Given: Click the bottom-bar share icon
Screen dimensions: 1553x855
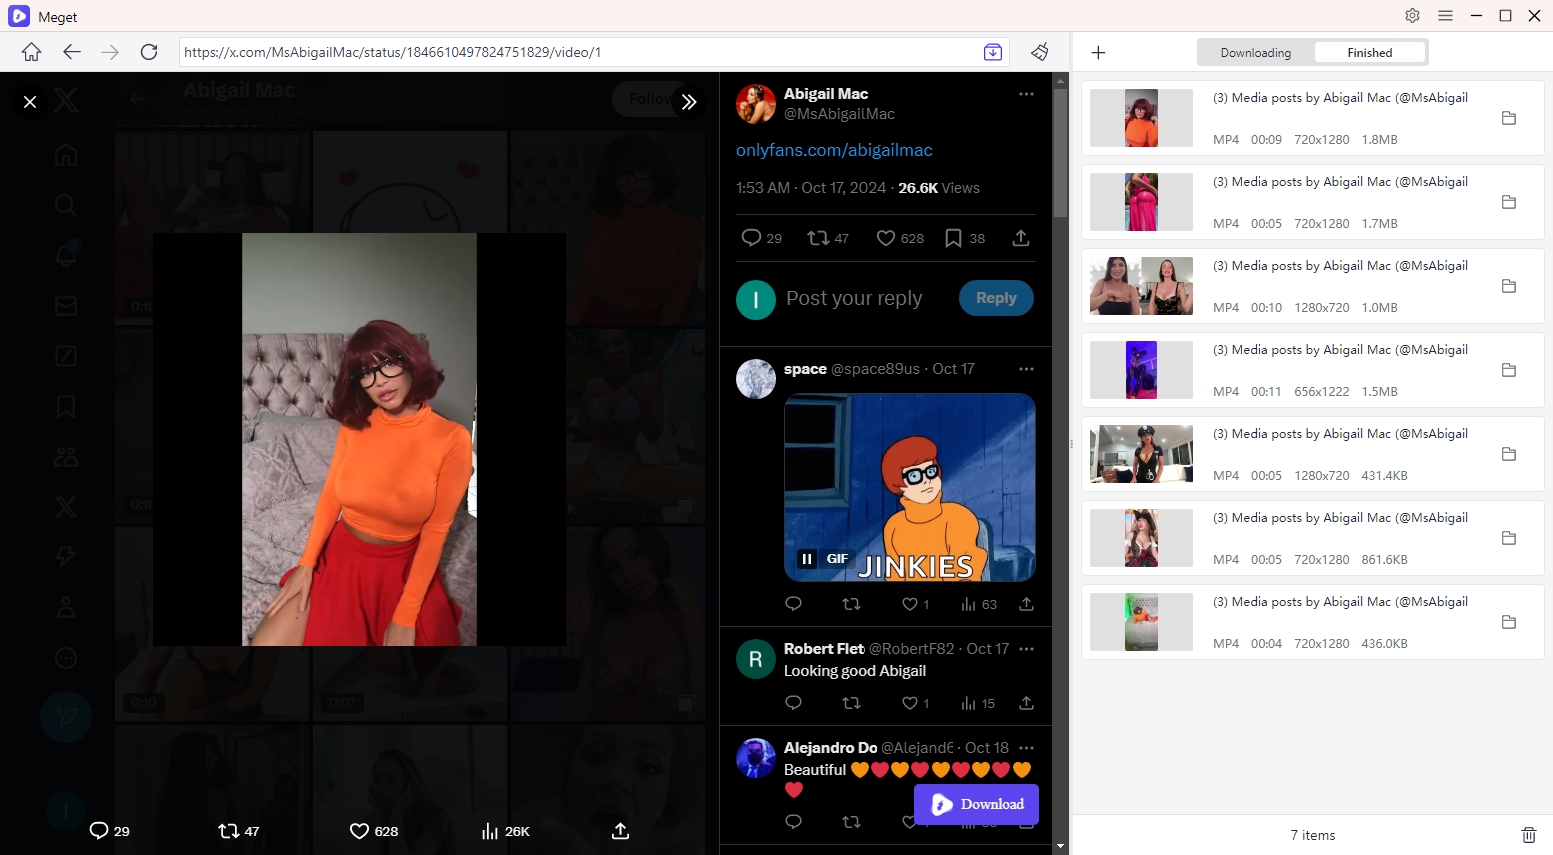Looking at the screenshot, I should point(620,831).
